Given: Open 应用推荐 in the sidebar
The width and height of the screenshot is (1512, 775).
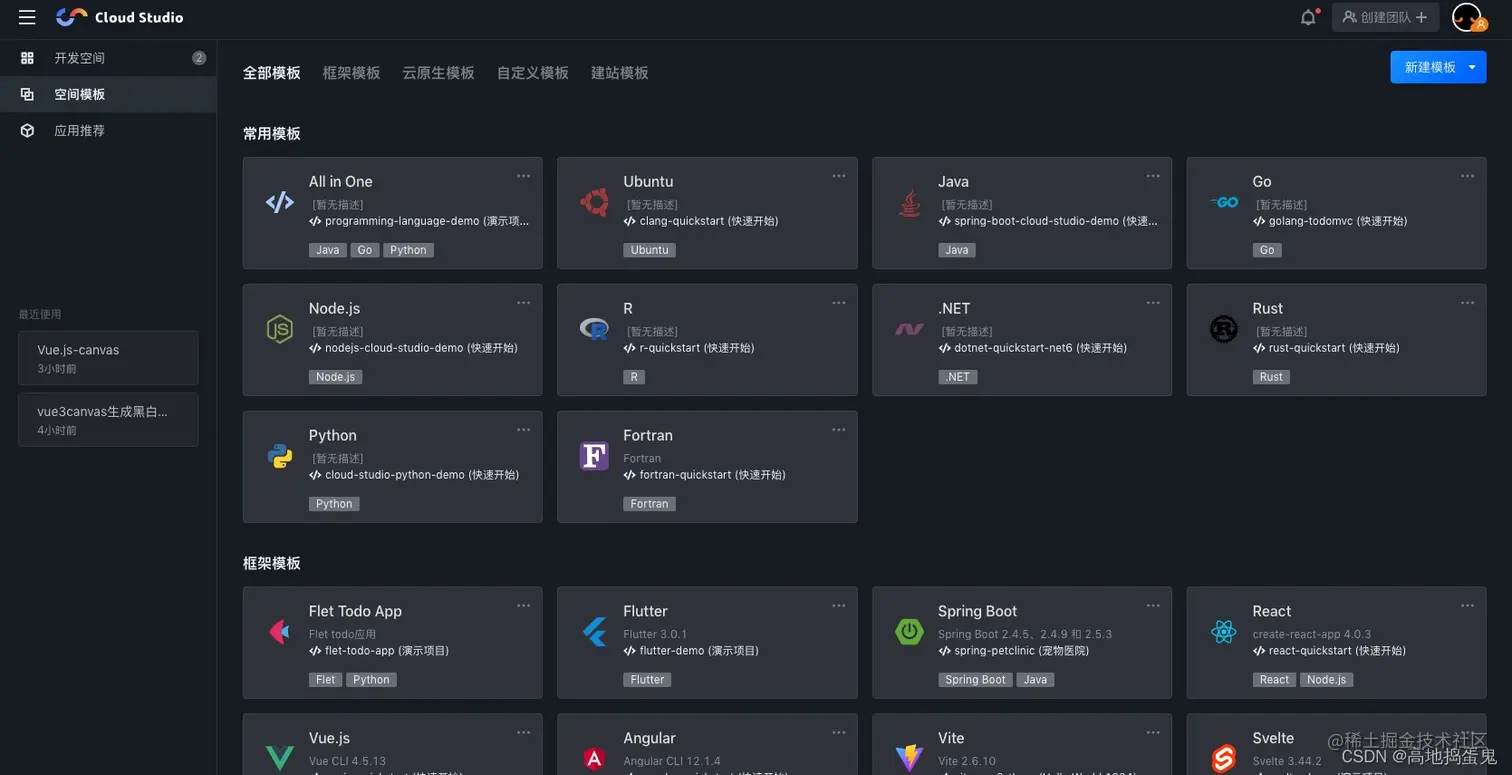Looking at the screenshot, I should click(x=108, y=130).
